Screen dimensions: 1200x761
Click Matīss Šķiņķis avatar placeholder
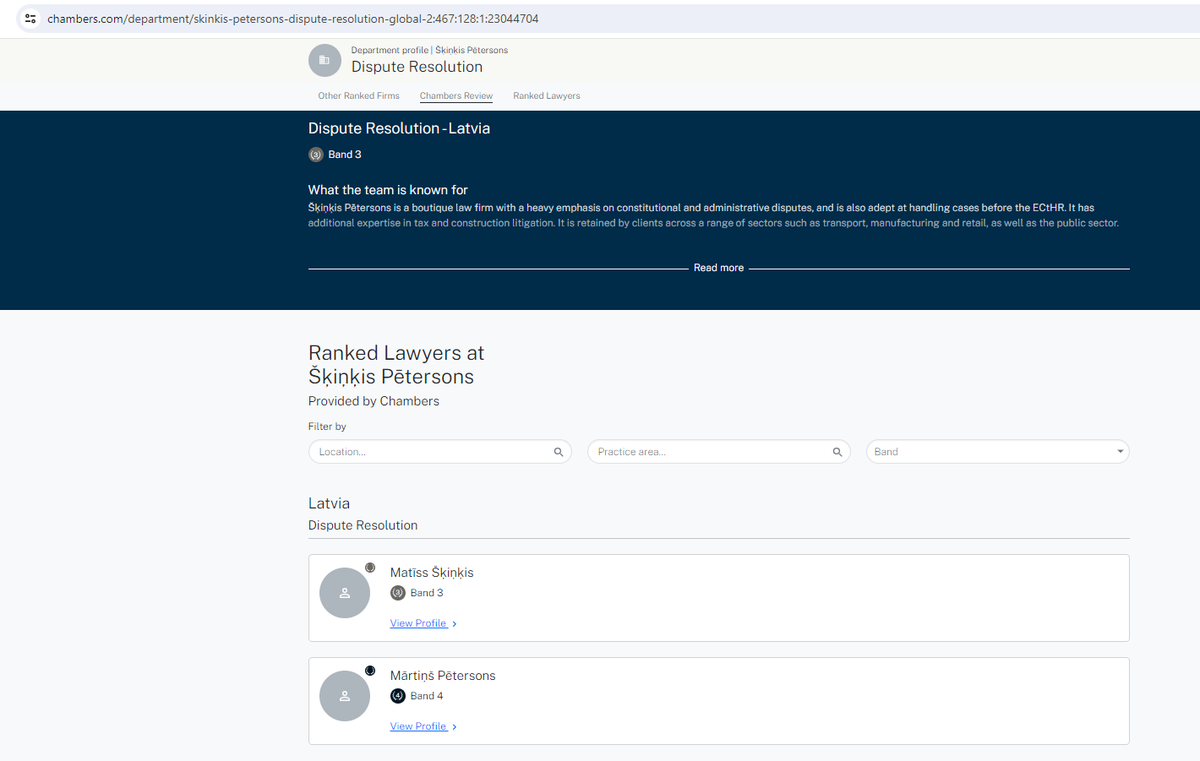[x=345, y=593]
